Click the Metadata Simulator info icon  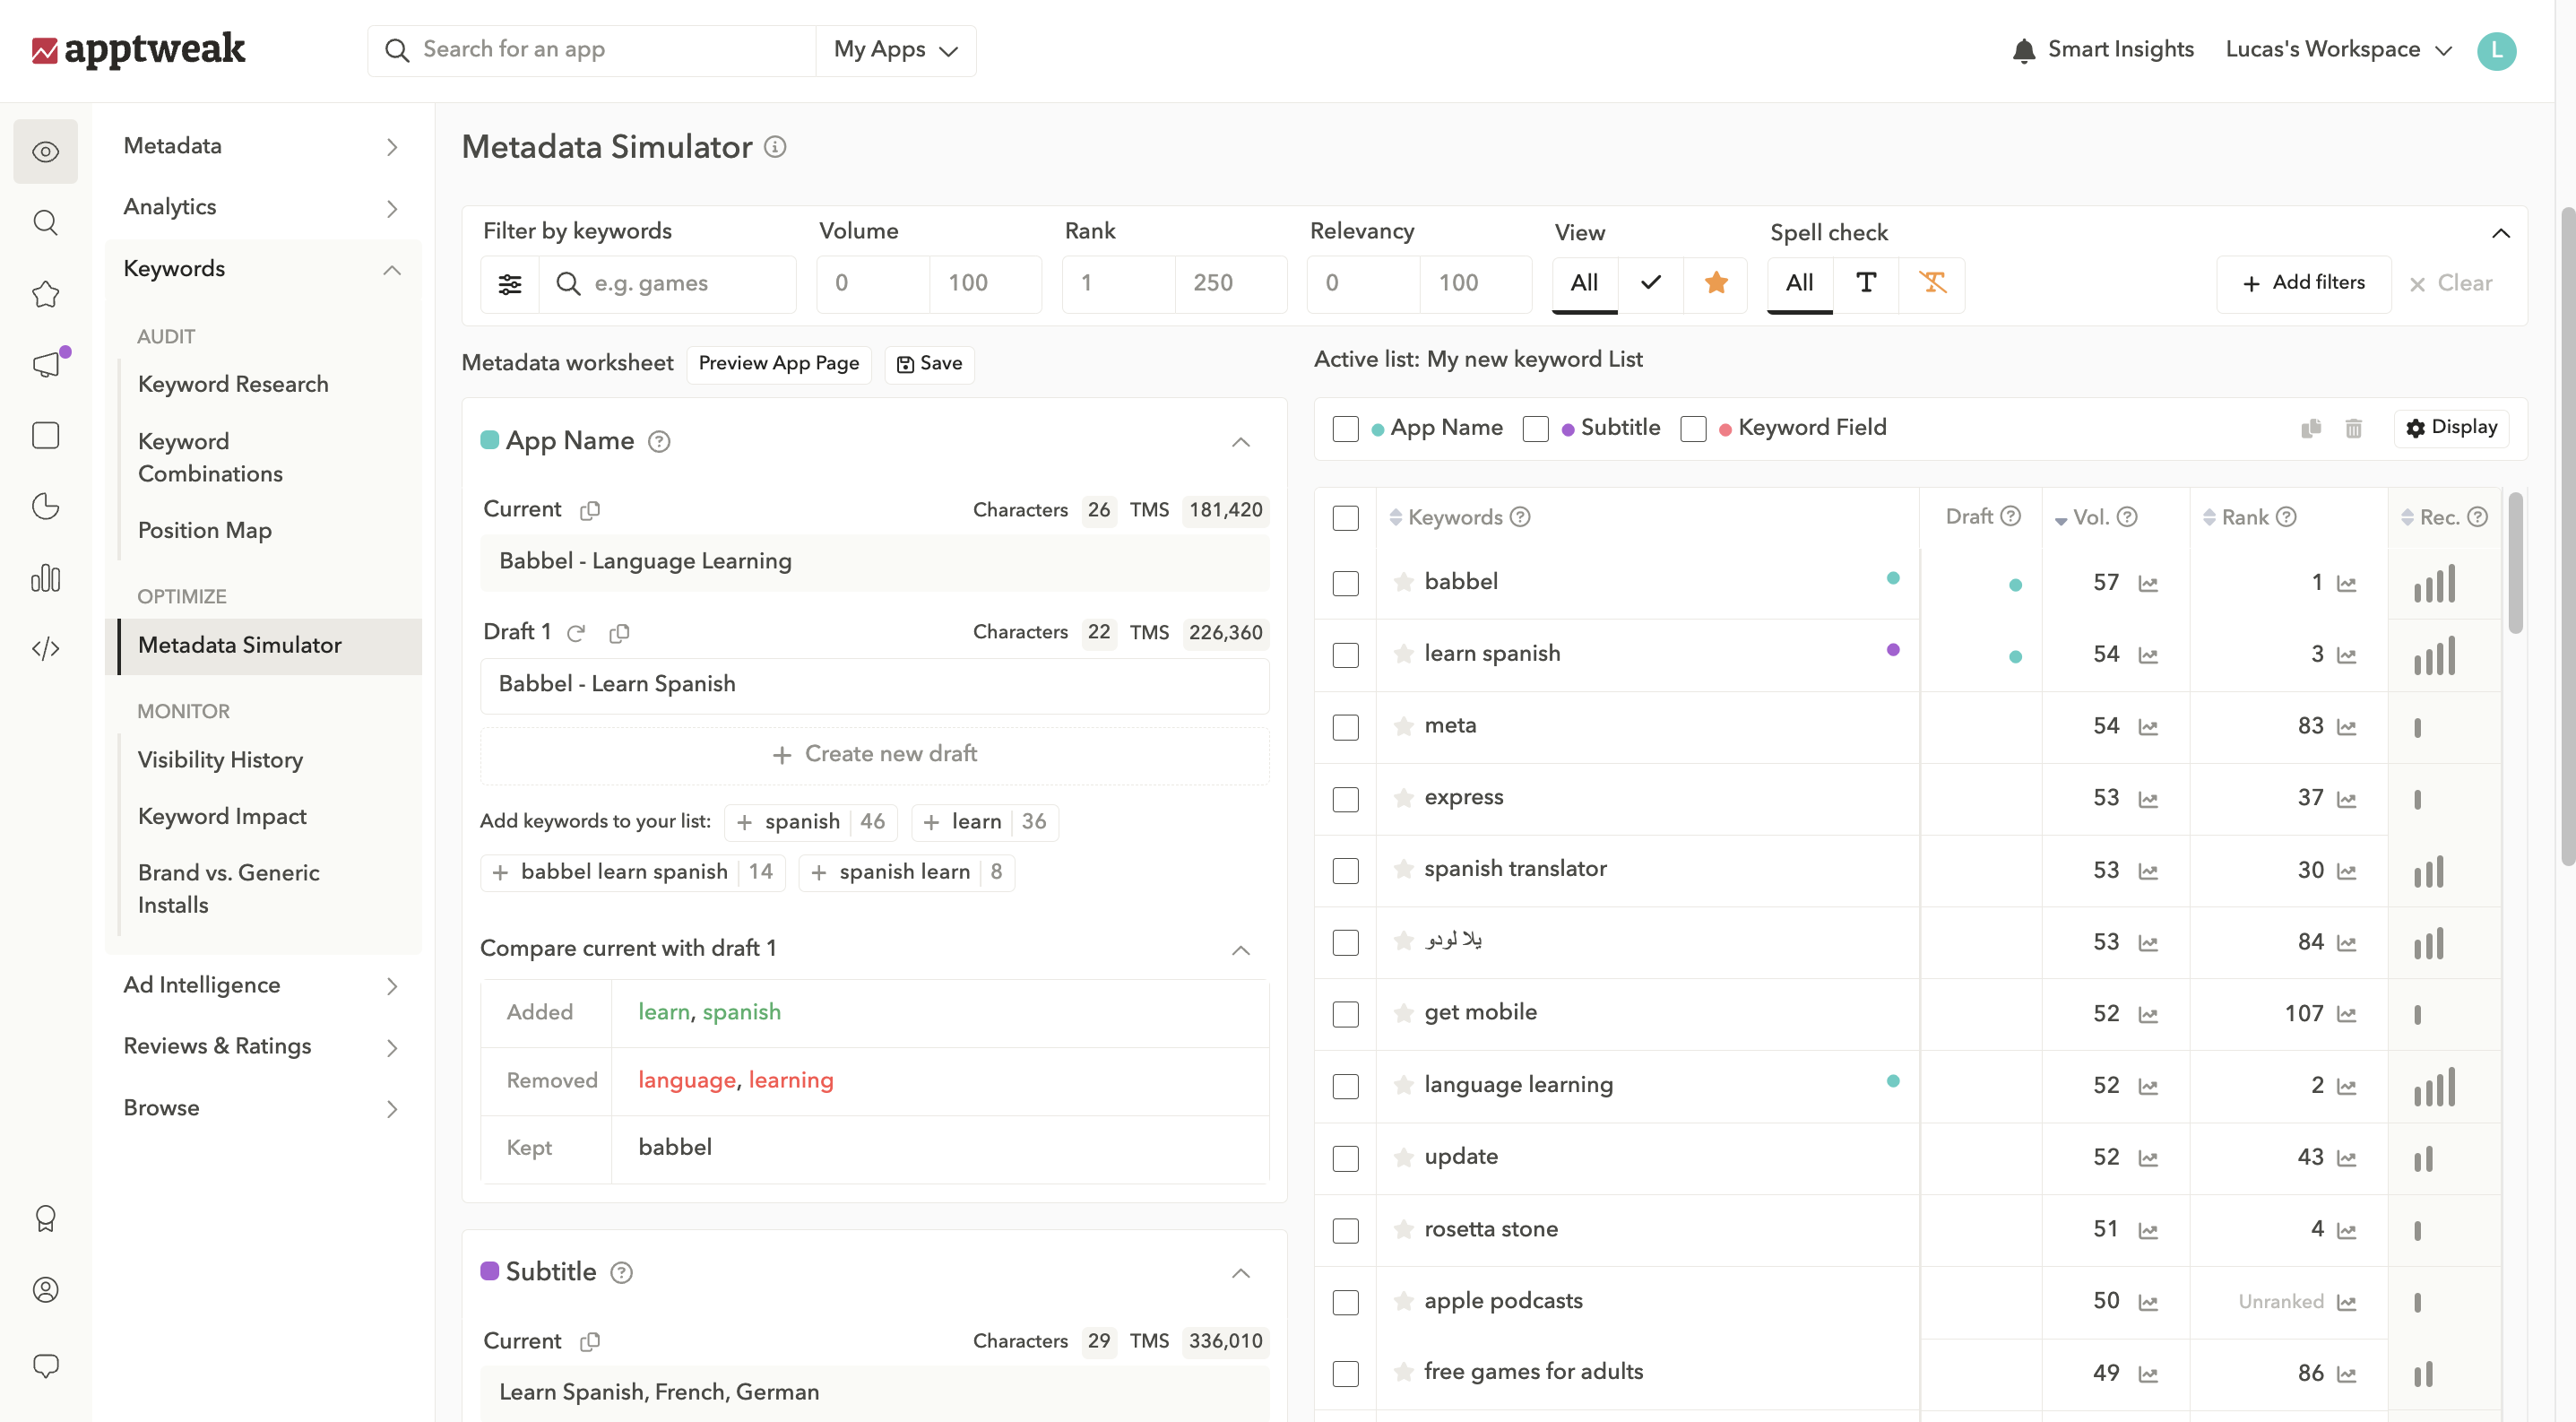point(776,147)
